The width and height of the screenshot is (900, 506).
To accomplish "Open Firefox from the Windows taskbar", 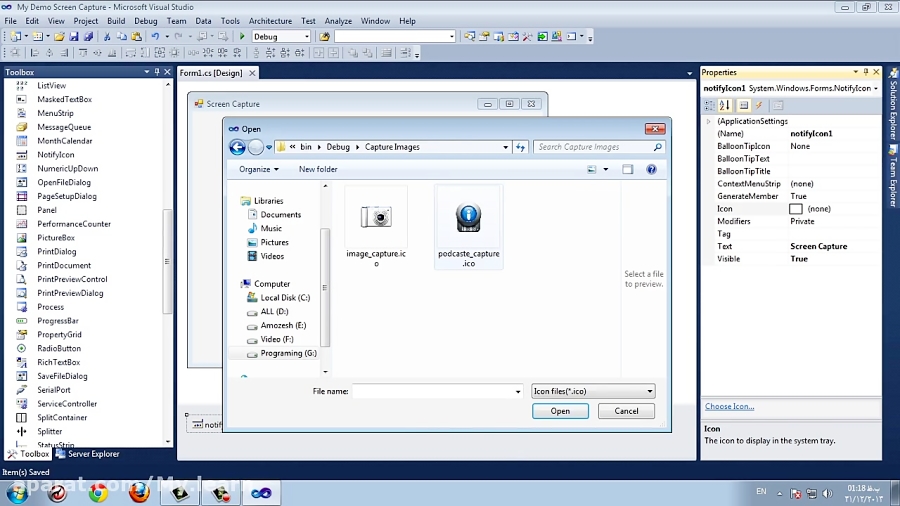I will click(x=139, y=492).
